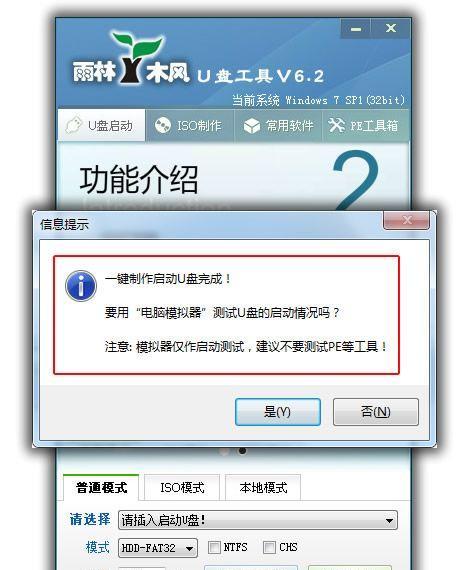Expand the 请插入启动U盘 drive dropdown
This screenshot has width=468, height=570.
point(258,520)
